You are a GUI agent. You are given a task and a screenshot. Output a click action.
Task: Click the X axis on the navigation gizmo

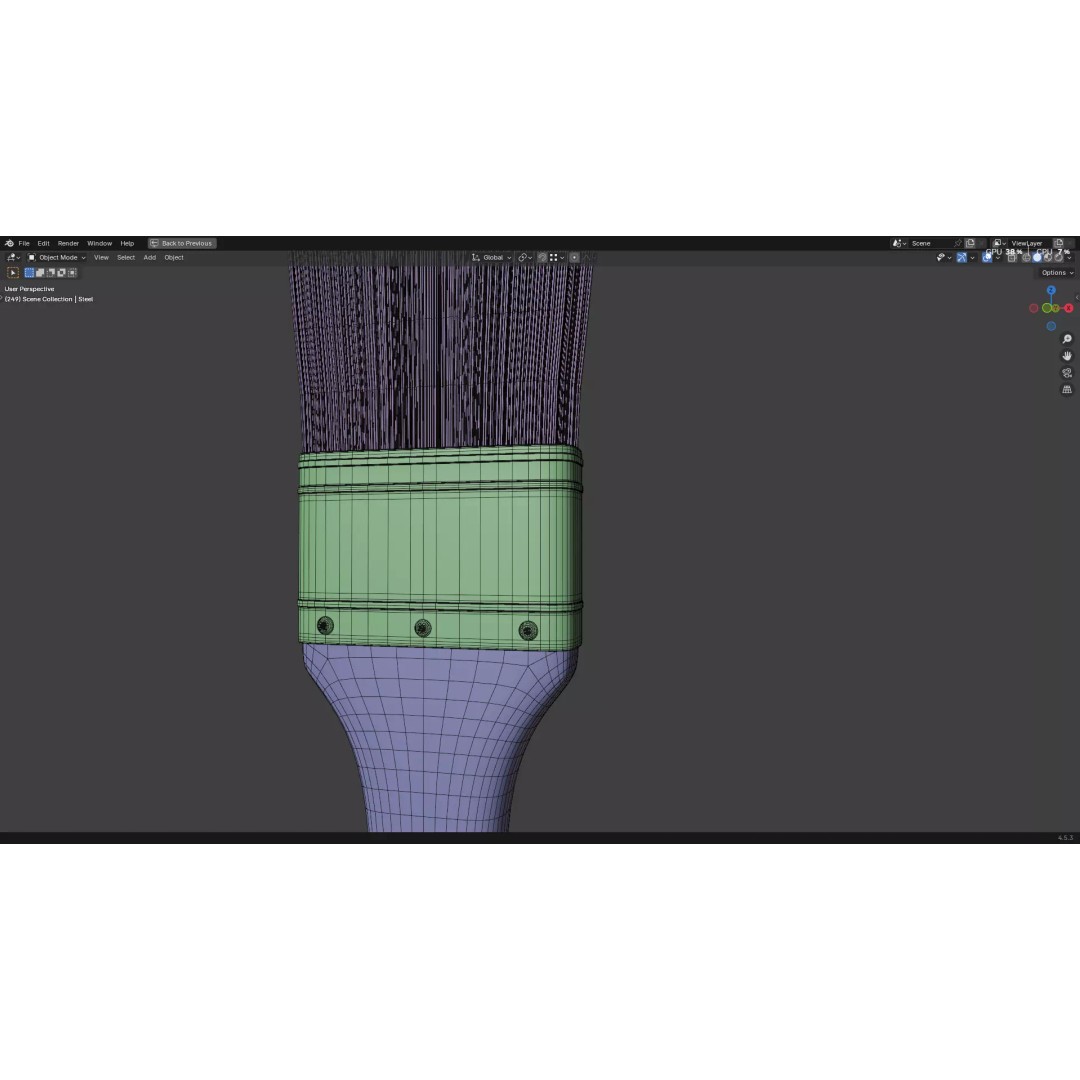coord(1068,308)
